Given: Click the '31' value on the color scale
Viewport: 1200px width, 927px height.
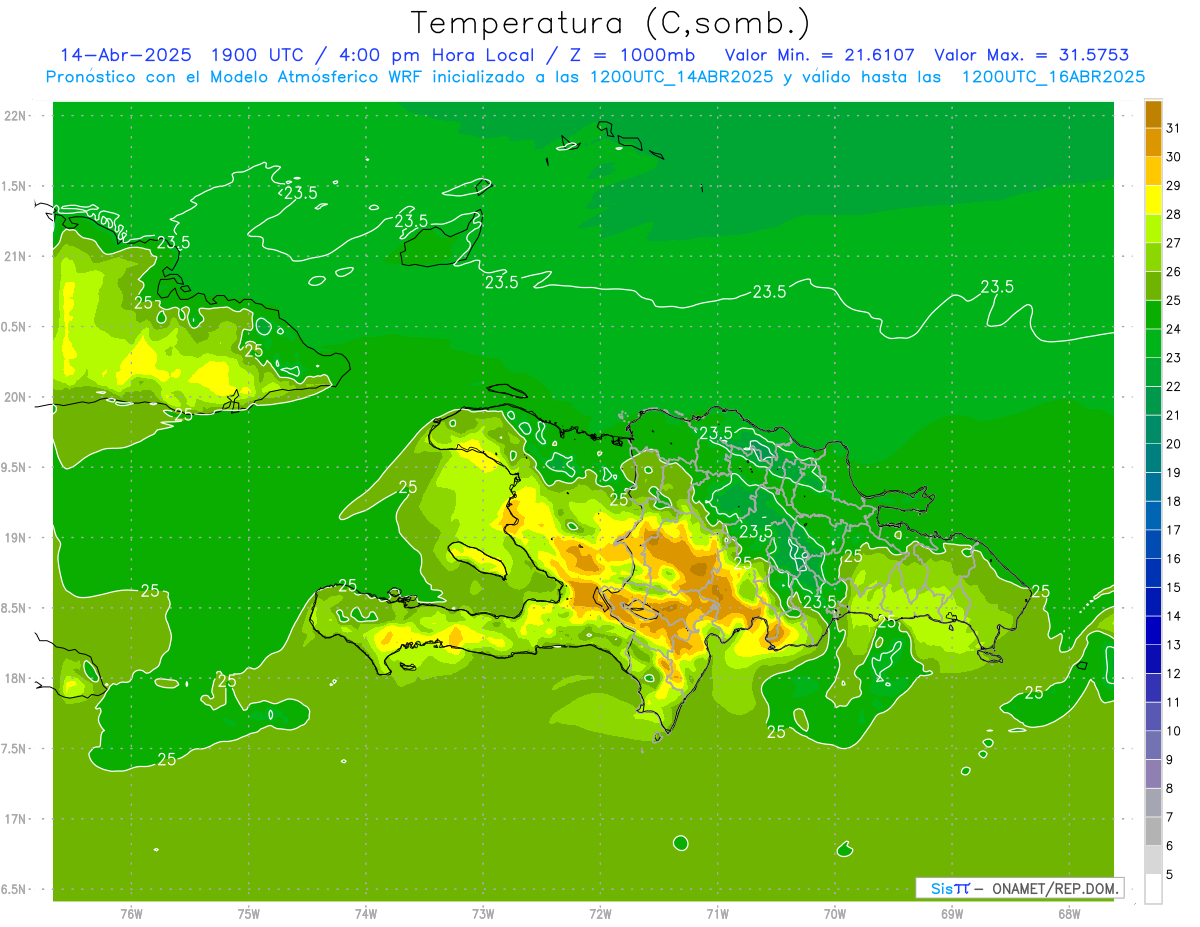Looking at the screenshot, I should coord(1175,127).
